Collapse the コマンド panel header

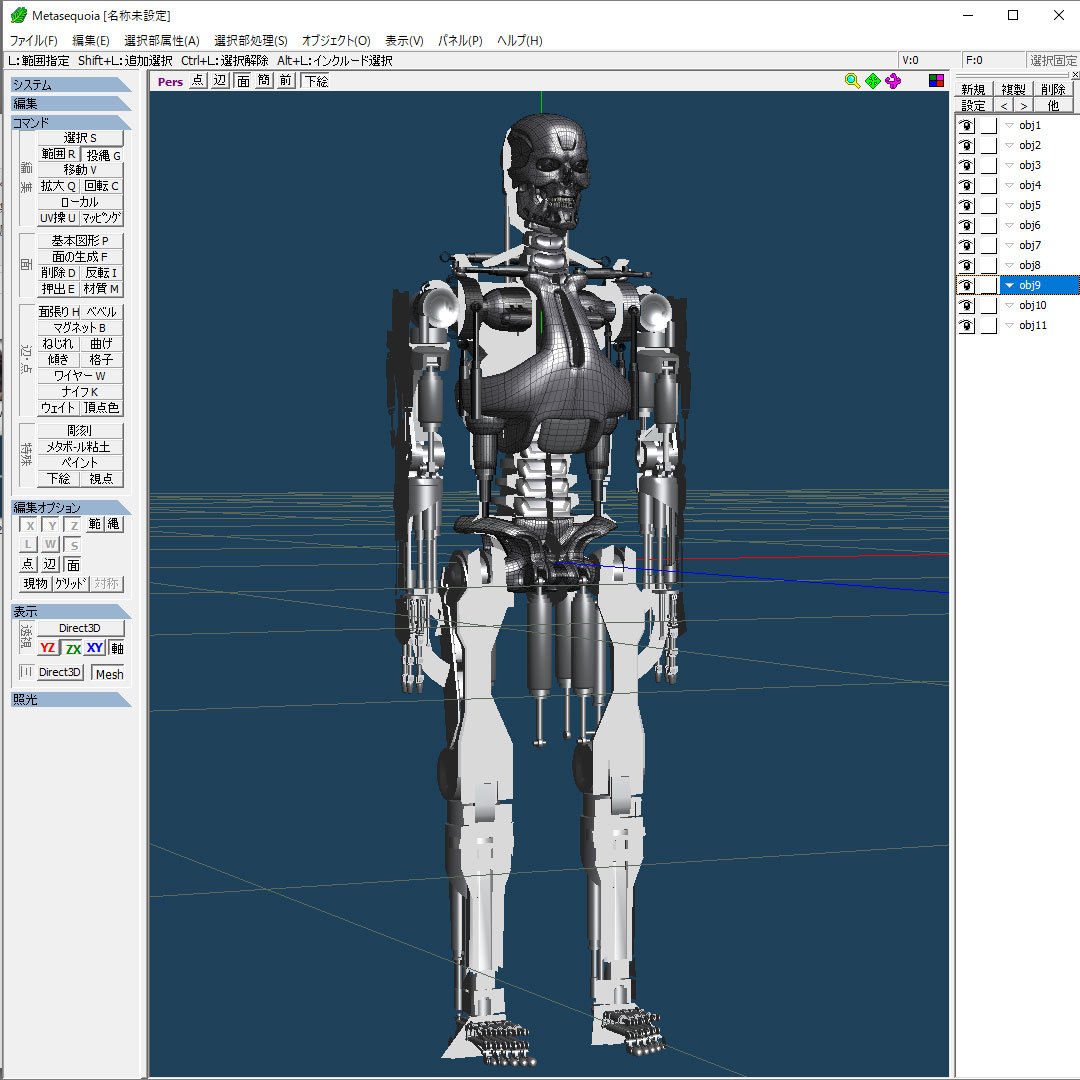[x=71, y=123]
